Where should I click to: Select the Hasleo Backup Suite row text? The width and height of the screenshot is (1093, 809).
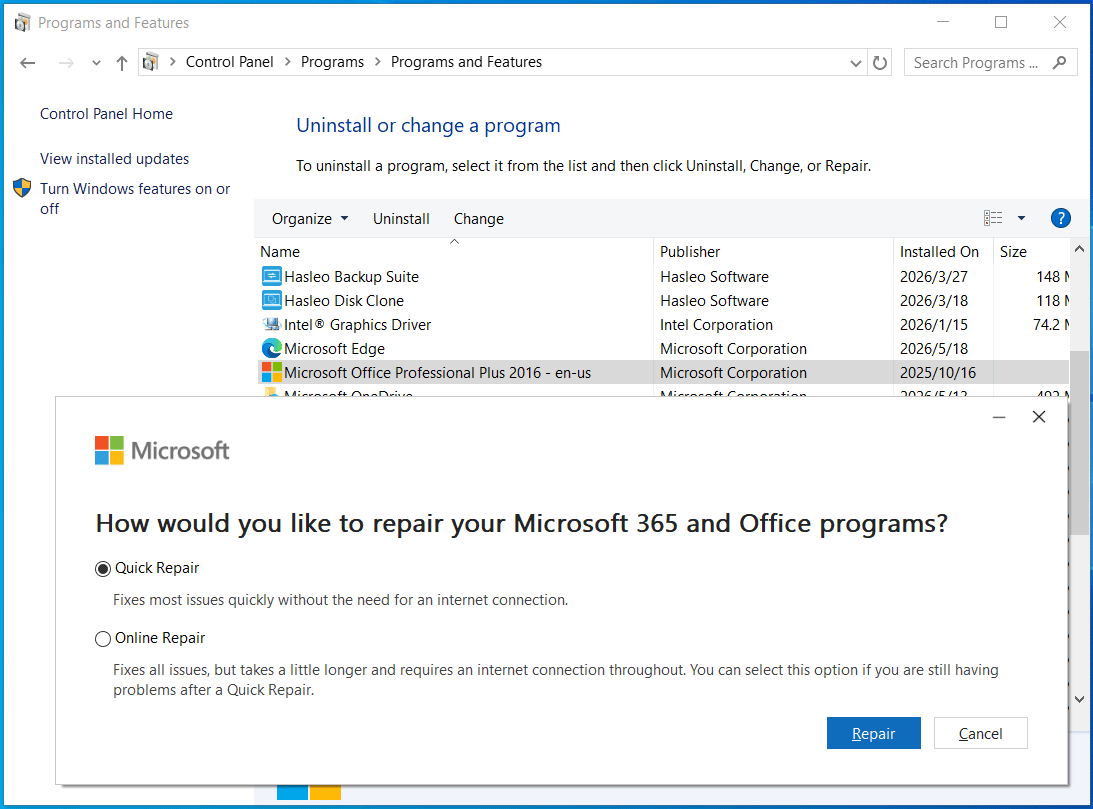point(351,277)
